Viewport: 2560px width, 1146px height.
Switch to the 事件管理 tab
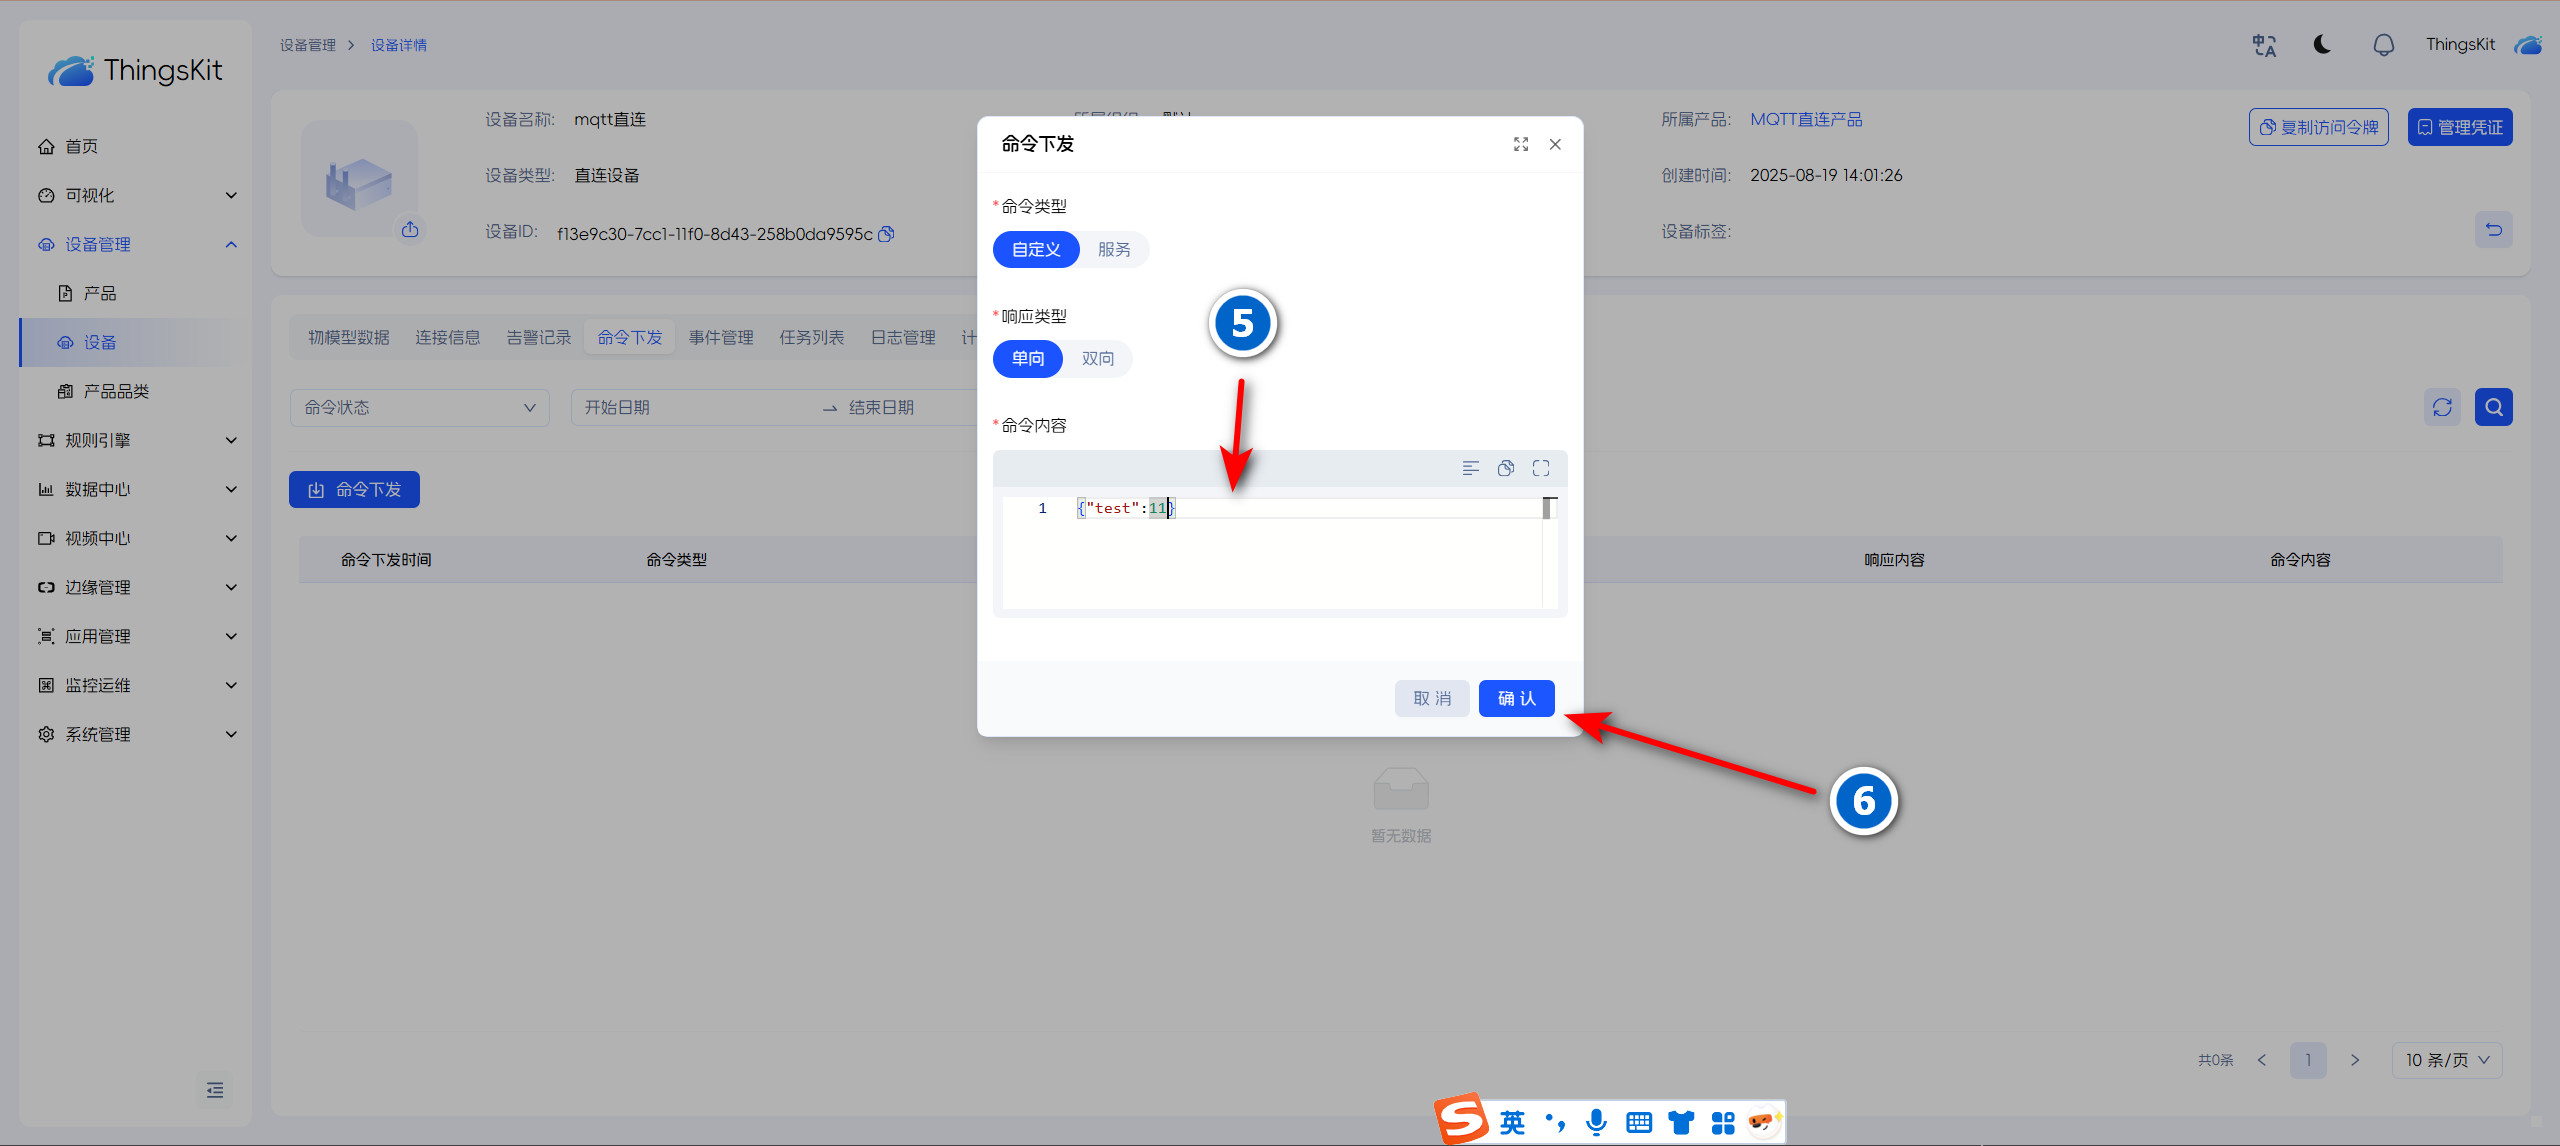point(721,337)
